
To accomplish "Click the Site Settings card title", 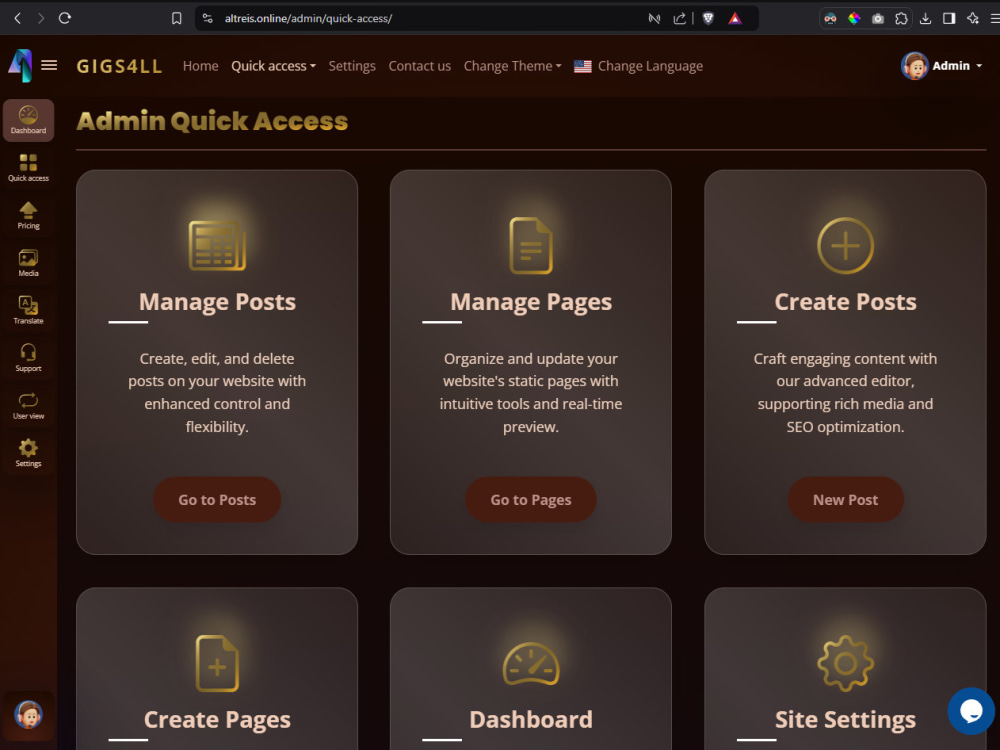I will tap(845, 720).
